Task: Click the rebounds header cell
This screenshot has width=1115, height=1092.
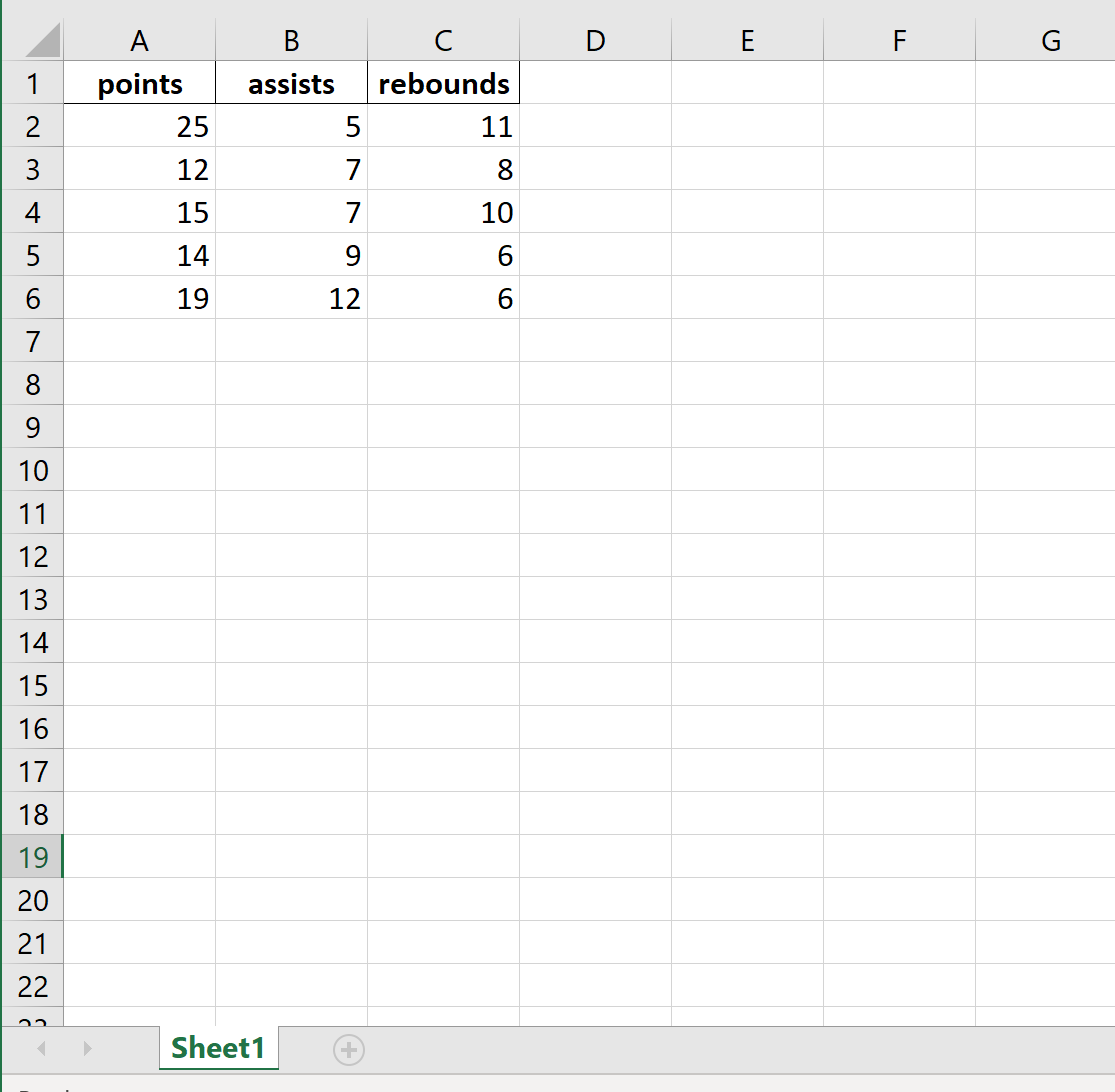Action: point(444,83)
